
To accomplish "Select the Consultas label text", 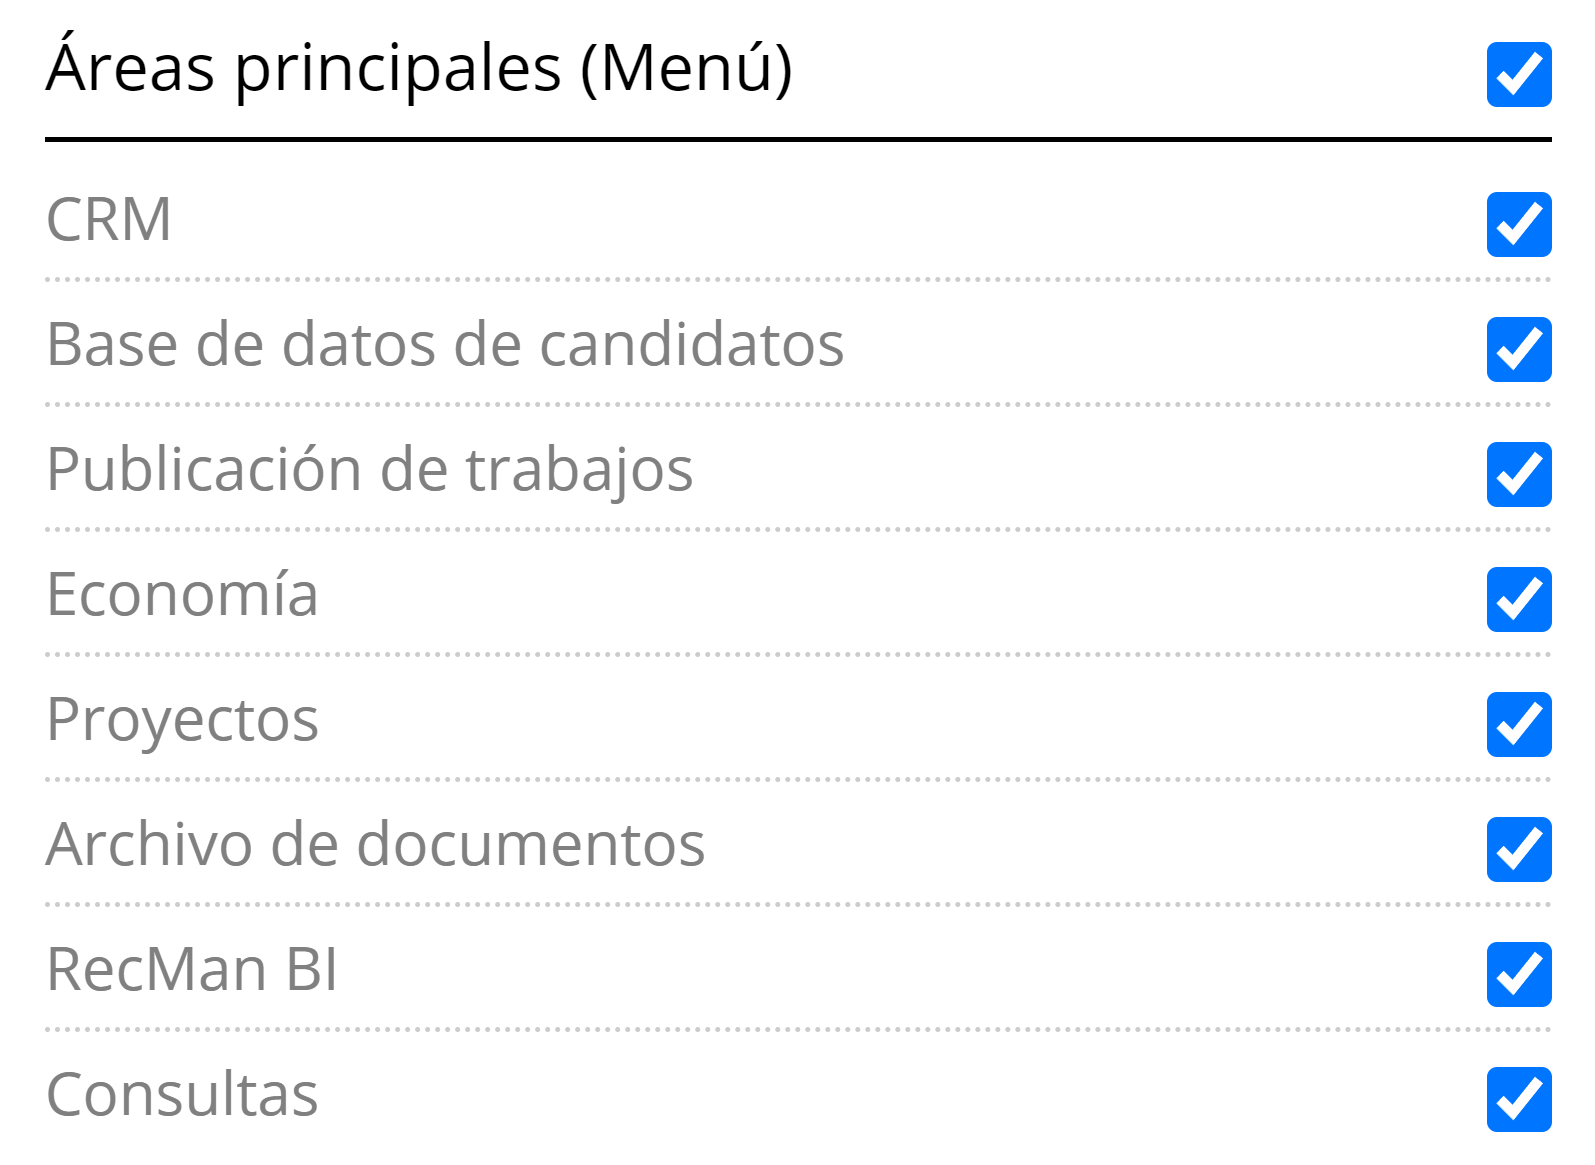I will [x=182, y=1094].
